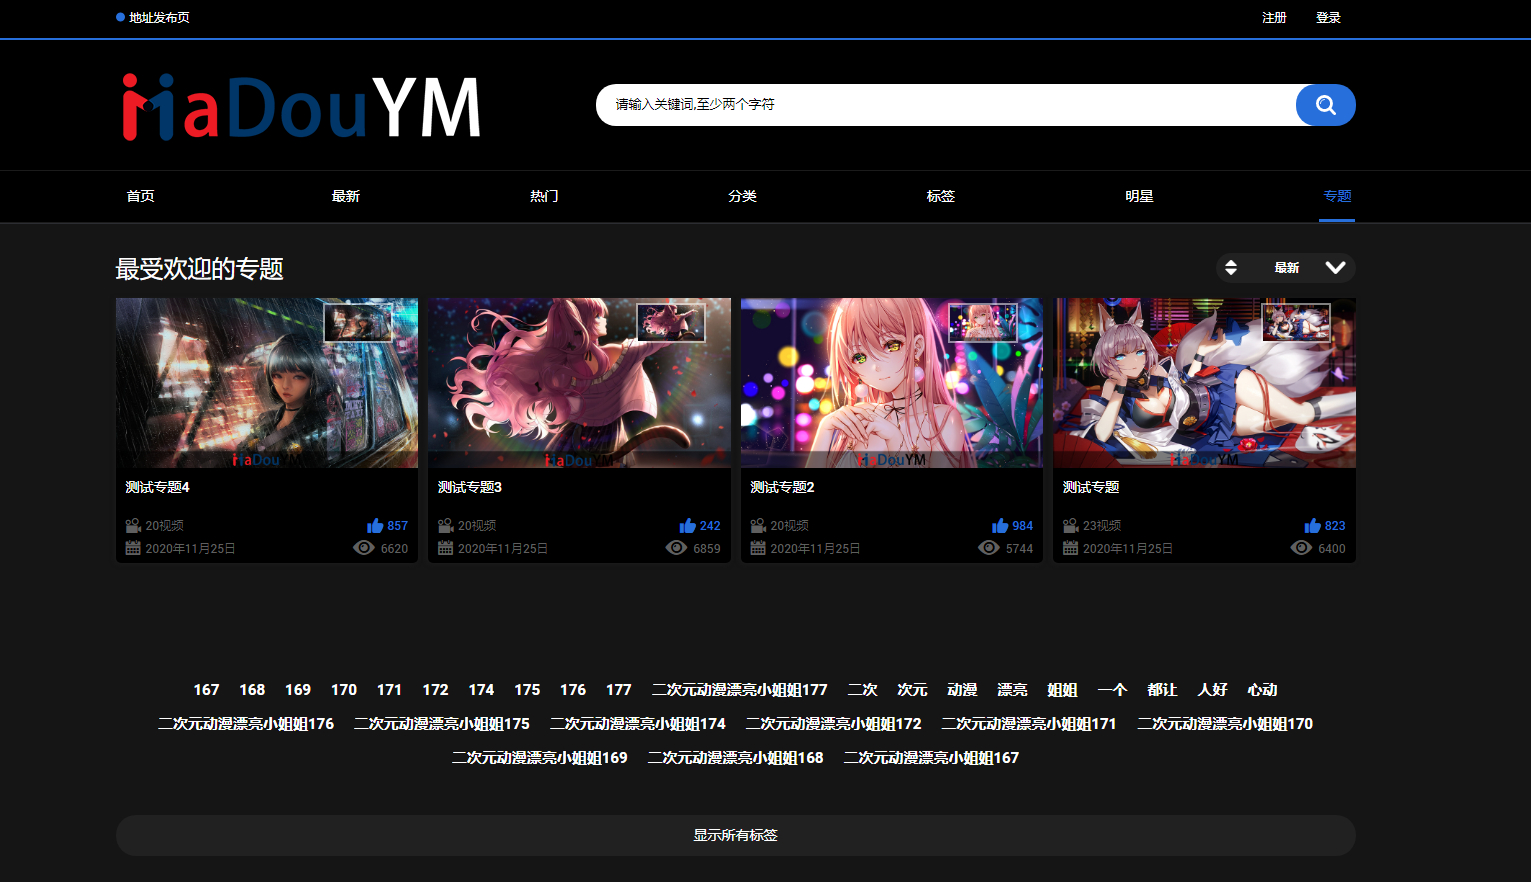Select the 分类 navigation tab

point(743,196)
